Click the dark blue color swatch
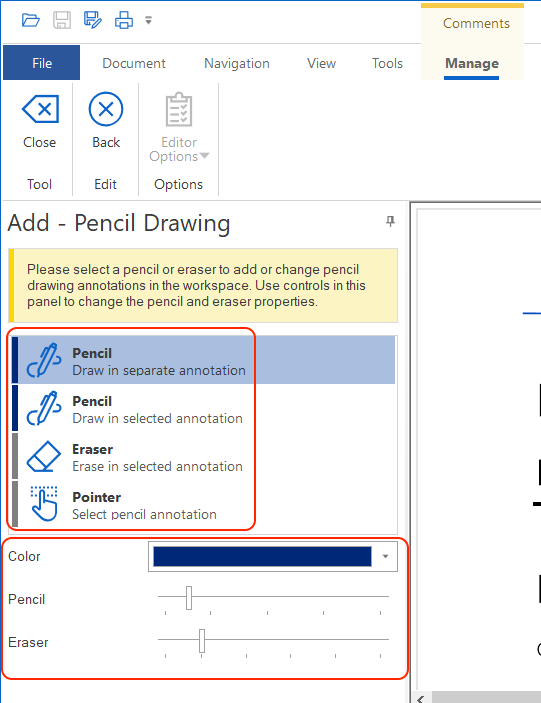 (x=262, y=556)
